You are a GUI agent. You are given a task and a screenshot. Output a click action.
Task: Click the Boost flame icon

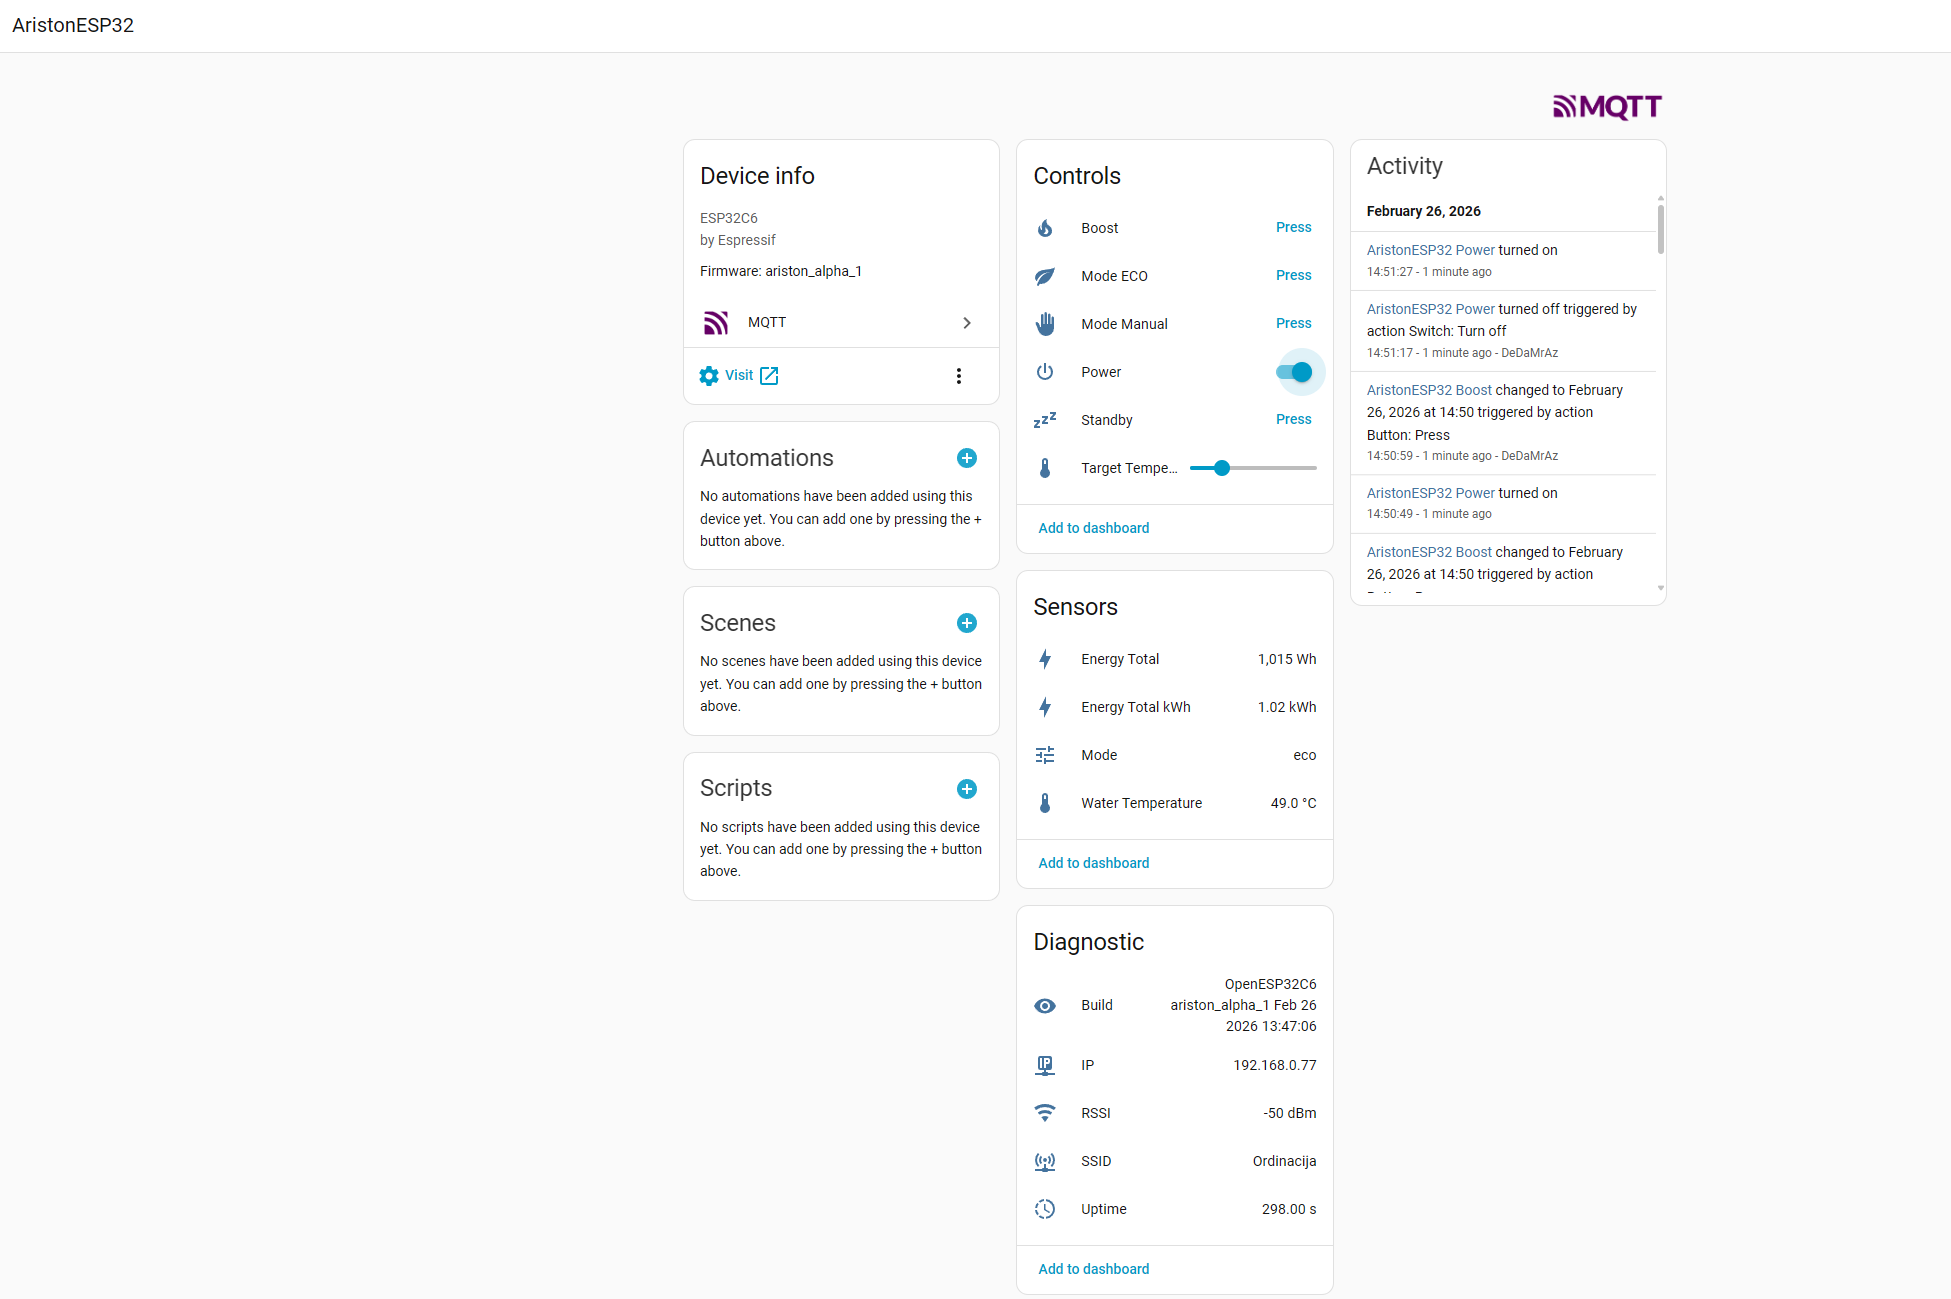pyautogui.click(x=1045, y=228)
